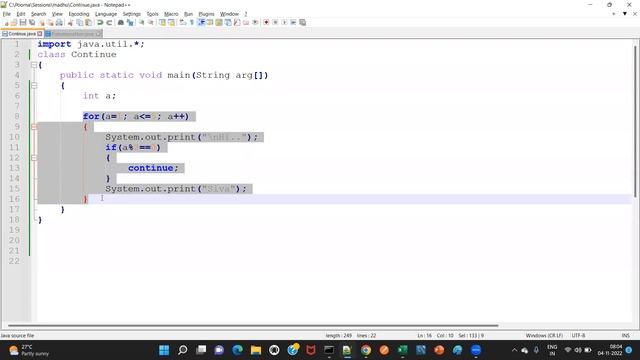
Task: Switch to the second inactive document tab
Action: click(73, 34)
